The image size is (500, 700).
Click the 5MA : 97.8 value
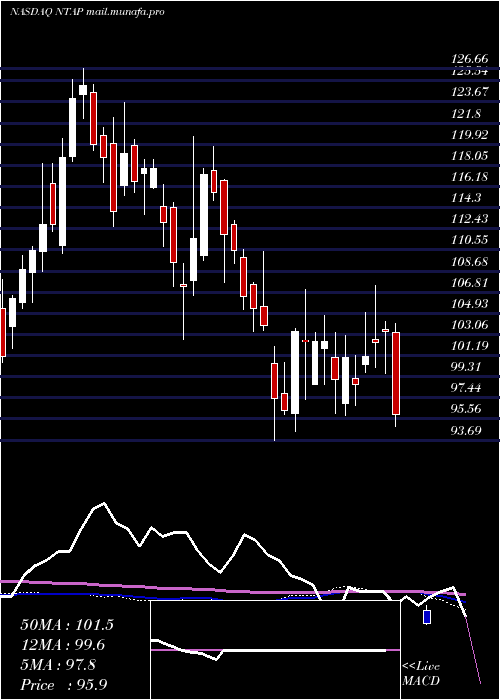click(58, 665)
